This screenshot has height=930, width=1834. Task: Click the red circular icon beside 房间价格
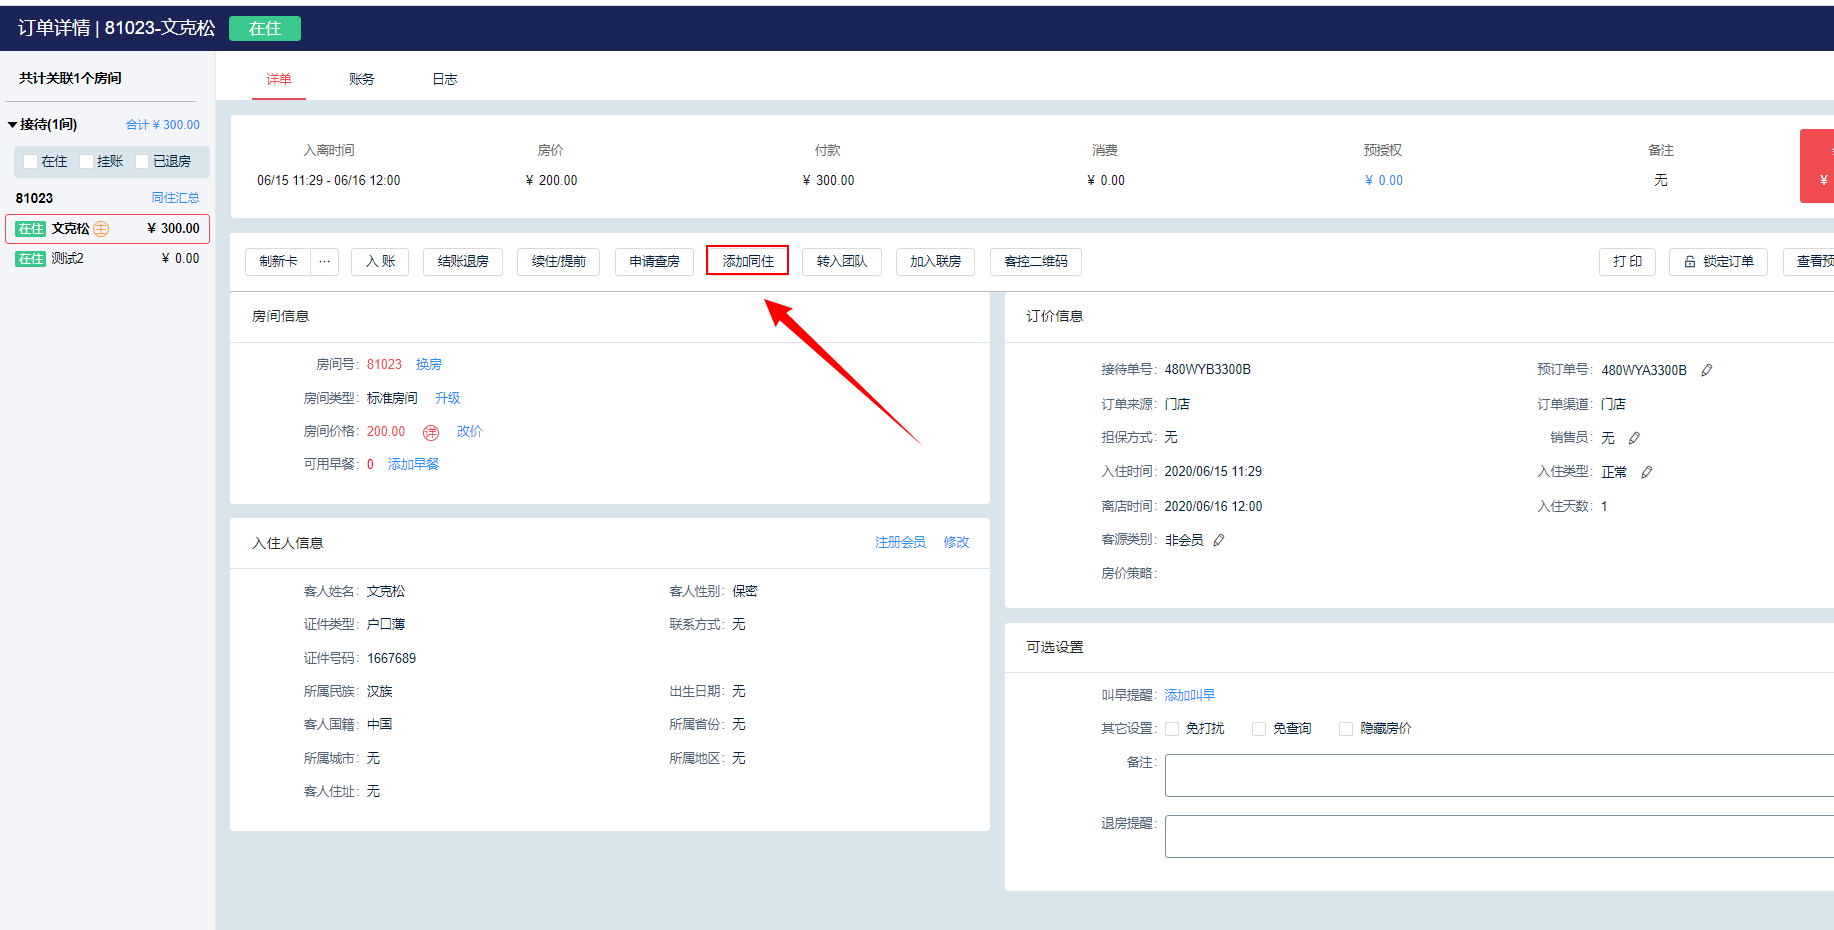pos(431,432)
